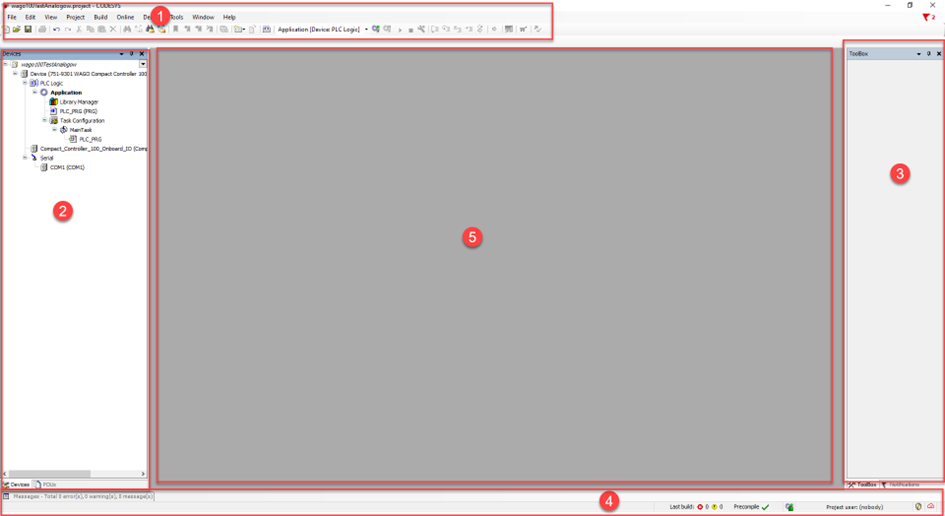
Task: Open the Devices panel options dropdown arrow
Action: click(x=121, y=54)
